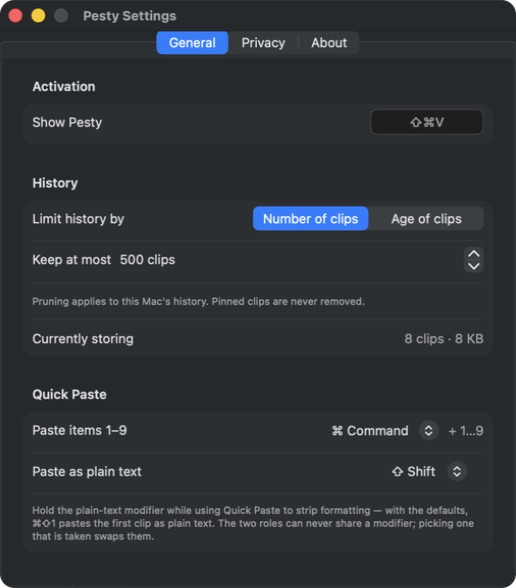Screen dimensions: 516x588
Task: Click the red close window button
Action: point(15,16)
